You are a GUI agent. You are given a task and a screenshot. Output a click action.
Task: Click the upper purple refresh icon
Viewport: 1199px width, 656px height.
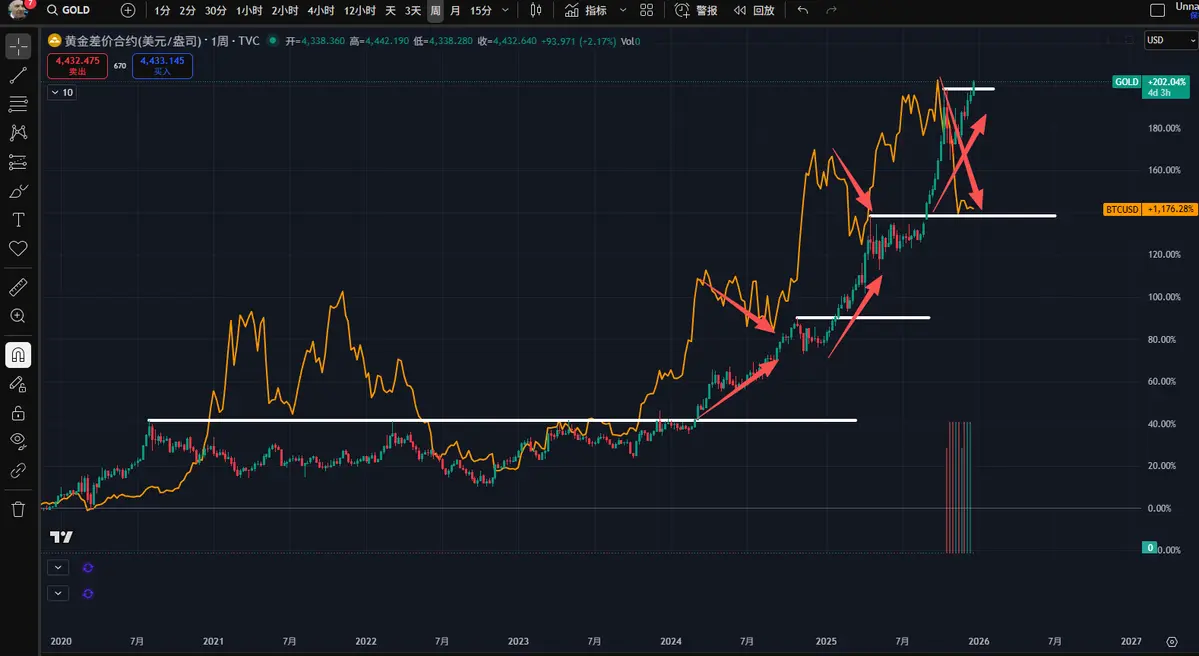coord(88,567)
